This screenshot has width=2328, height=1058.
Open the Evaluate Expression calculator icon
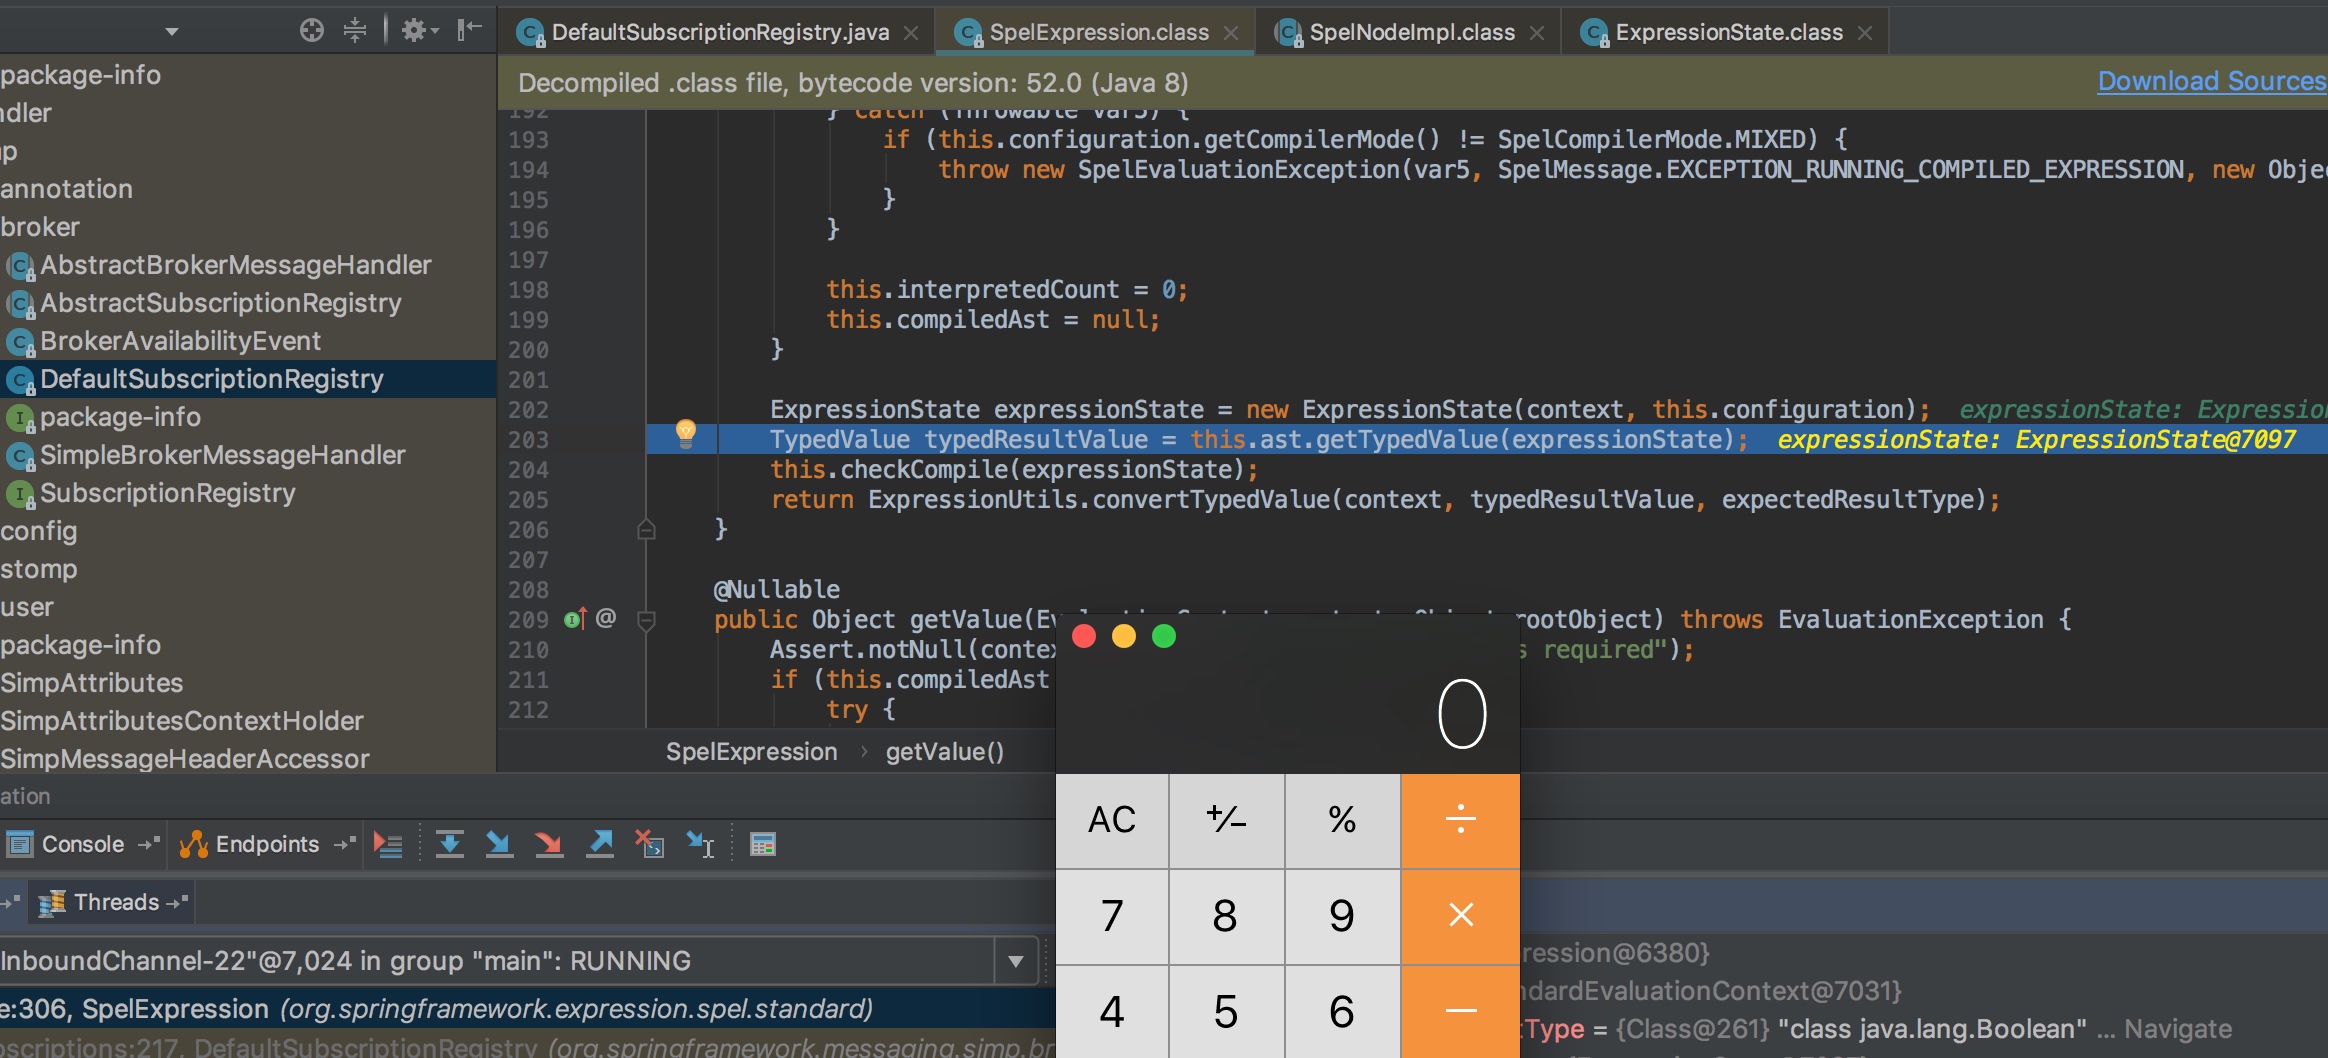(x=763, y=845)
